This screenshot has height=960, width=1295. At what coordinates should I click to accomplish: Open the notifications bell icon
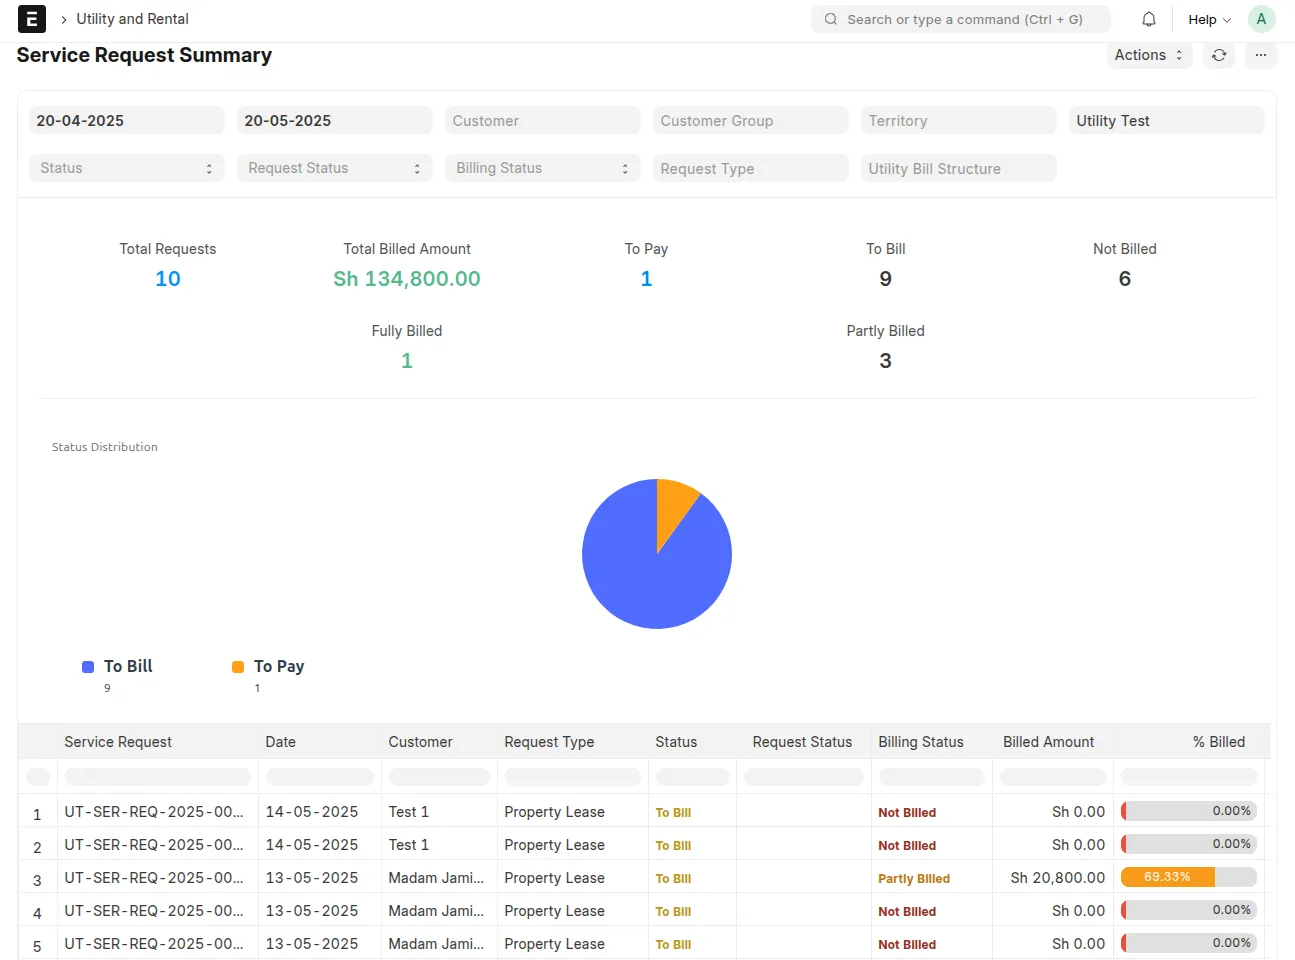click(1149, 19)
